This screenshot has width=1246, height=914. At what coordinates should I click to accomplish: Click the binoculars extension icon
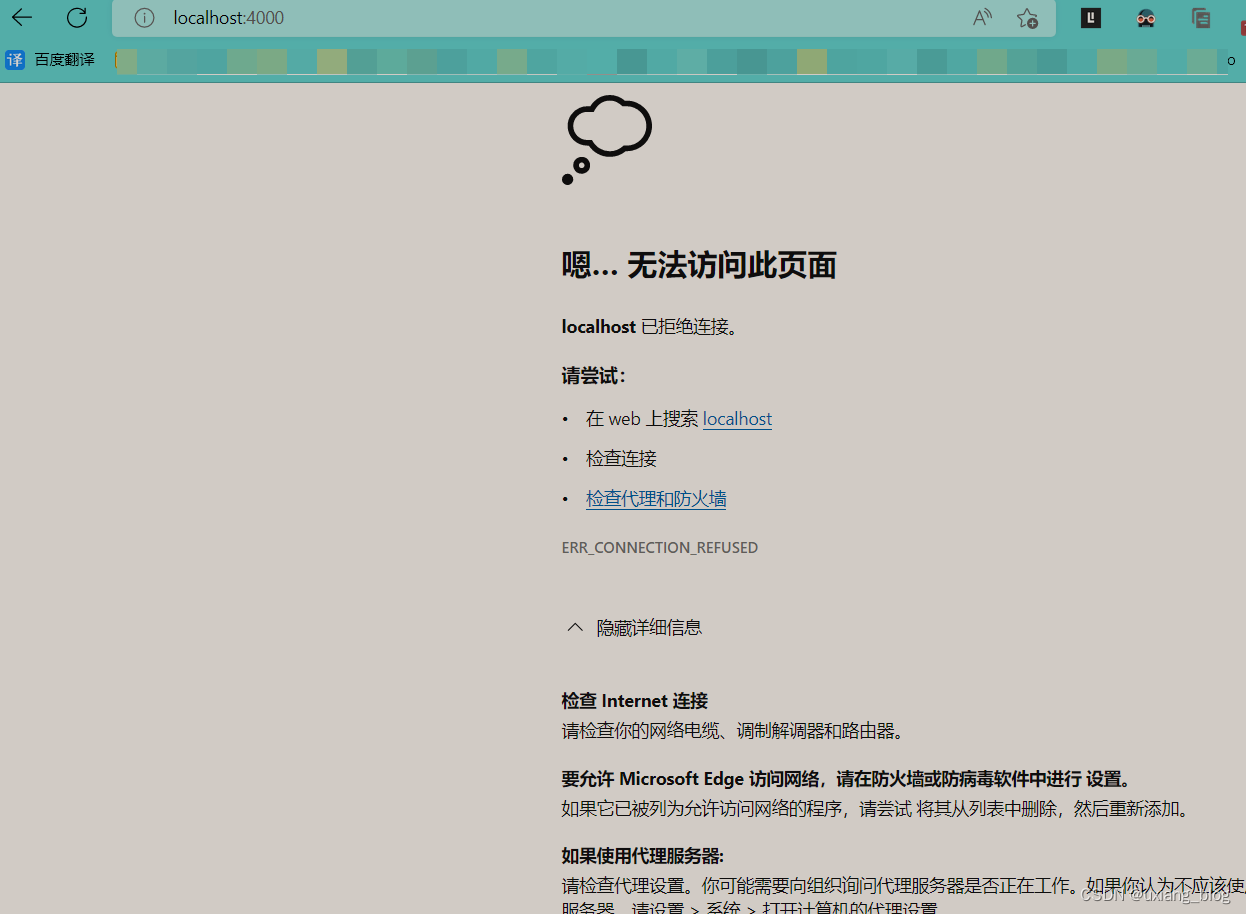click(x=1145, y=18)
